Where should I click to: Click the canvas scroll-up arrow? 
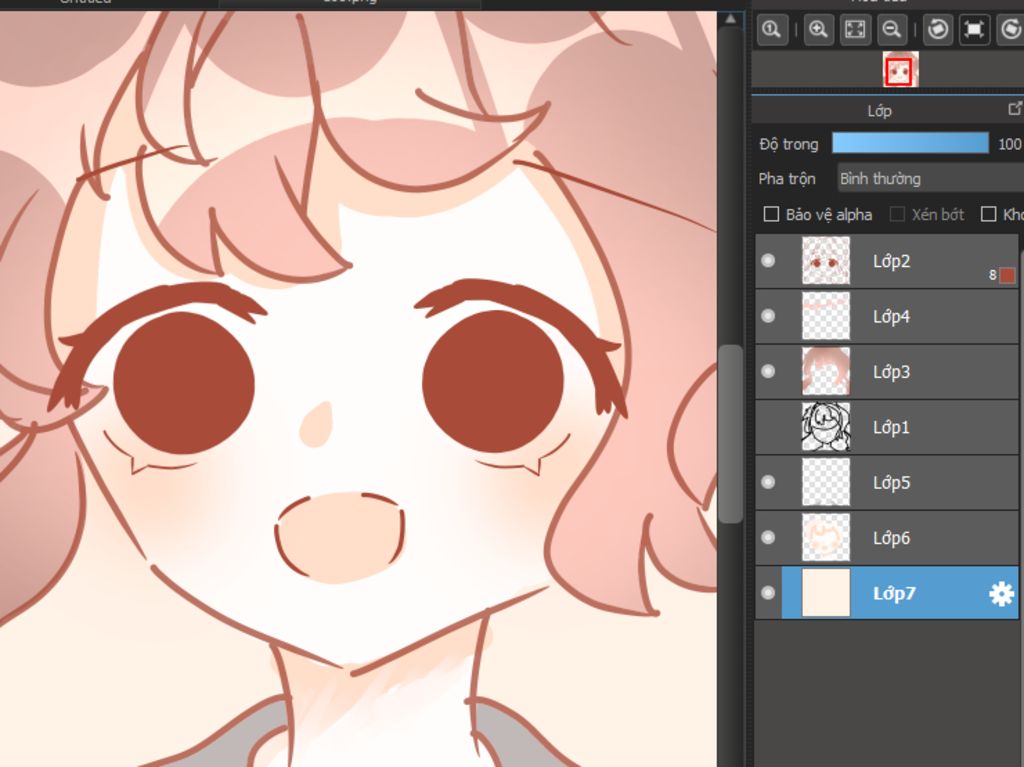point(730,19)
